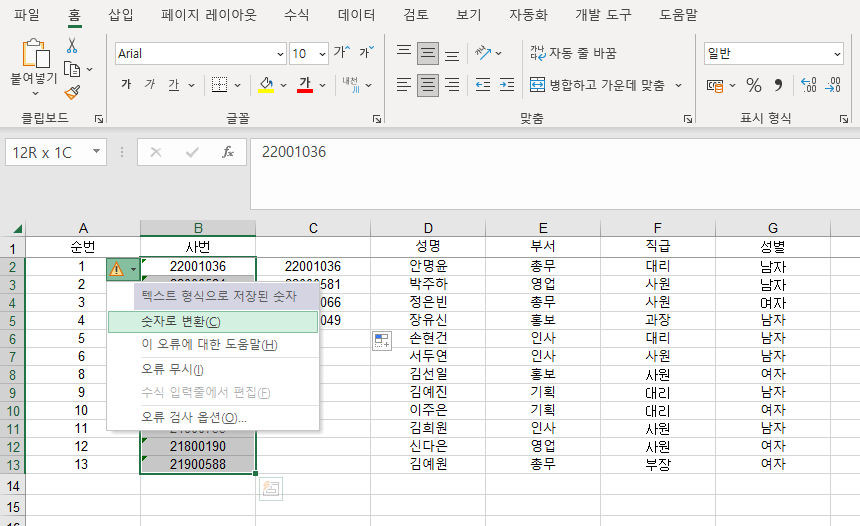Viewport: 860px width, 526px height.
Task: Toggle middle vertical alignment
Action: (428, 53)
